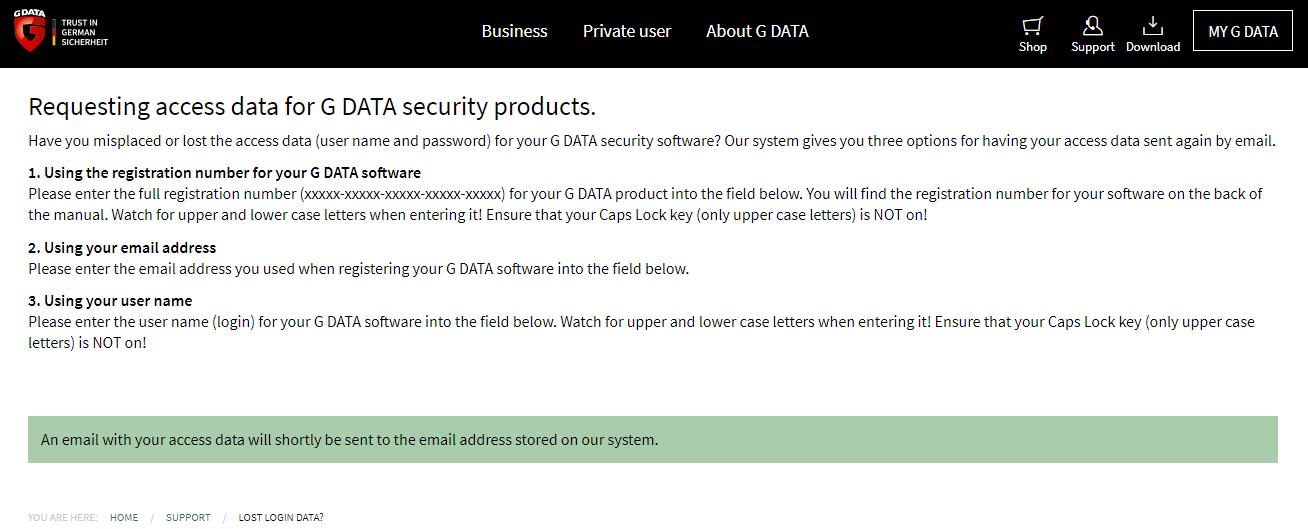Image resolution: width=1308 pixels, height=529 pixels.
Task: Click the green email confirmation message banner
Action: [653, 440]
